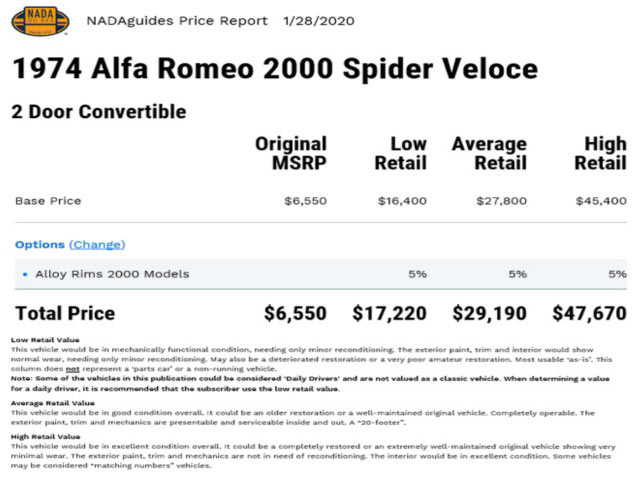The image size is (640, 480).
Task: Select the 2 Door Convertible subtitle
Action: coord(99,112)
